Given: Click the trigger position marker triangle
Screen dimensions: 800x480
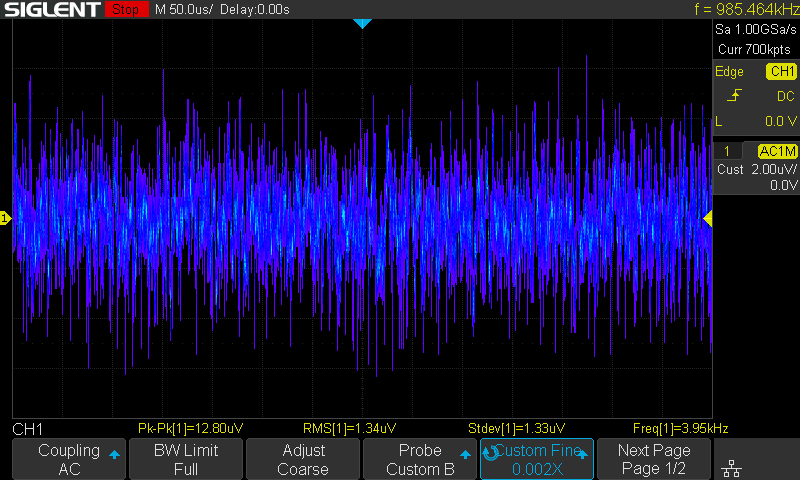Looking at the screenshot, I should [x=362, y=23].
